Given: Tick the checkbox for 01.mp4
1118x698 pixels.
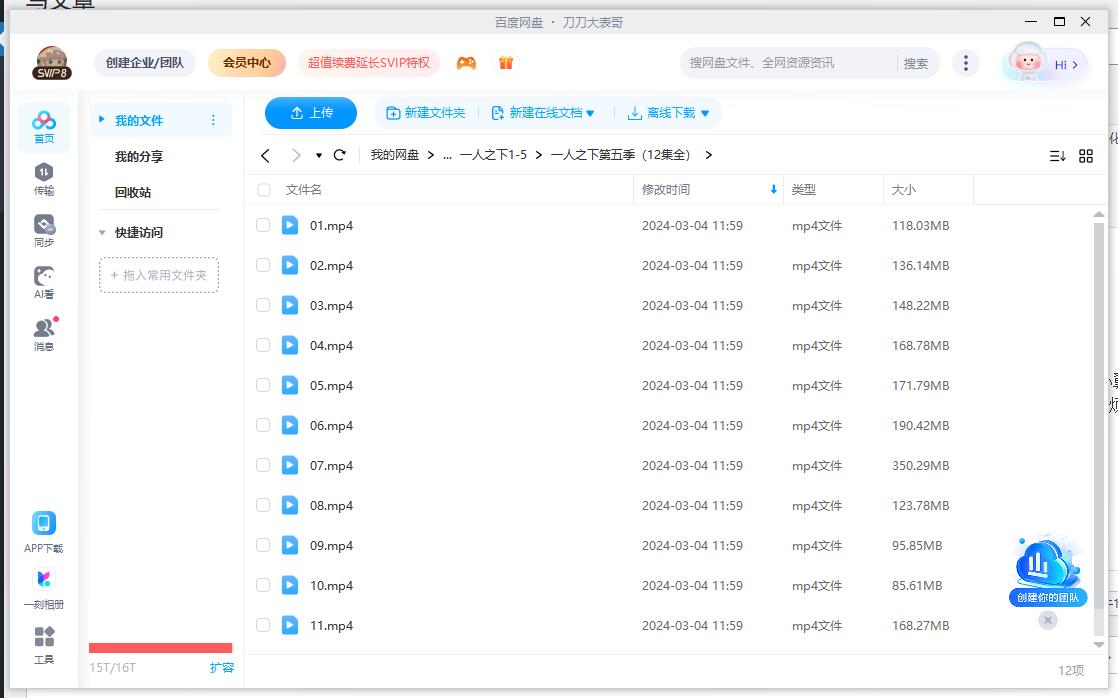Looking at the screenshot, I should point(263,226).
